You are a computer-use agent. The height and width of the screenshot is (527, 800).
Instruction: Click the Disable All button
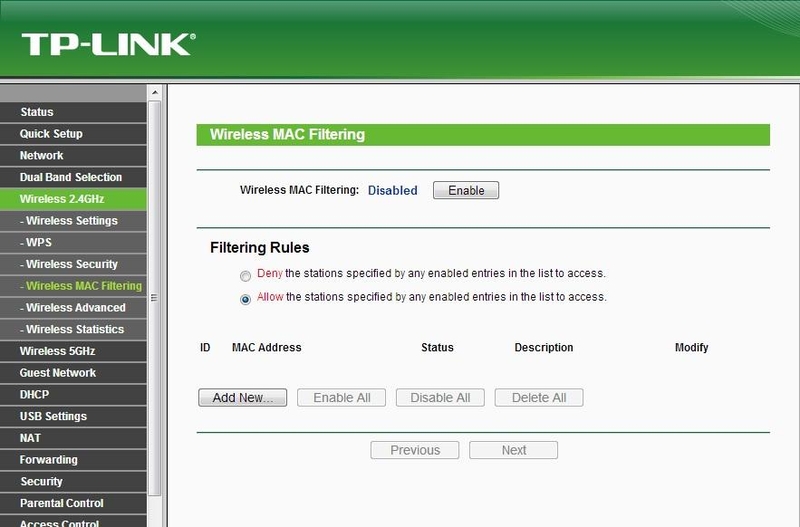pyautogui.click(x=440, y=397)
